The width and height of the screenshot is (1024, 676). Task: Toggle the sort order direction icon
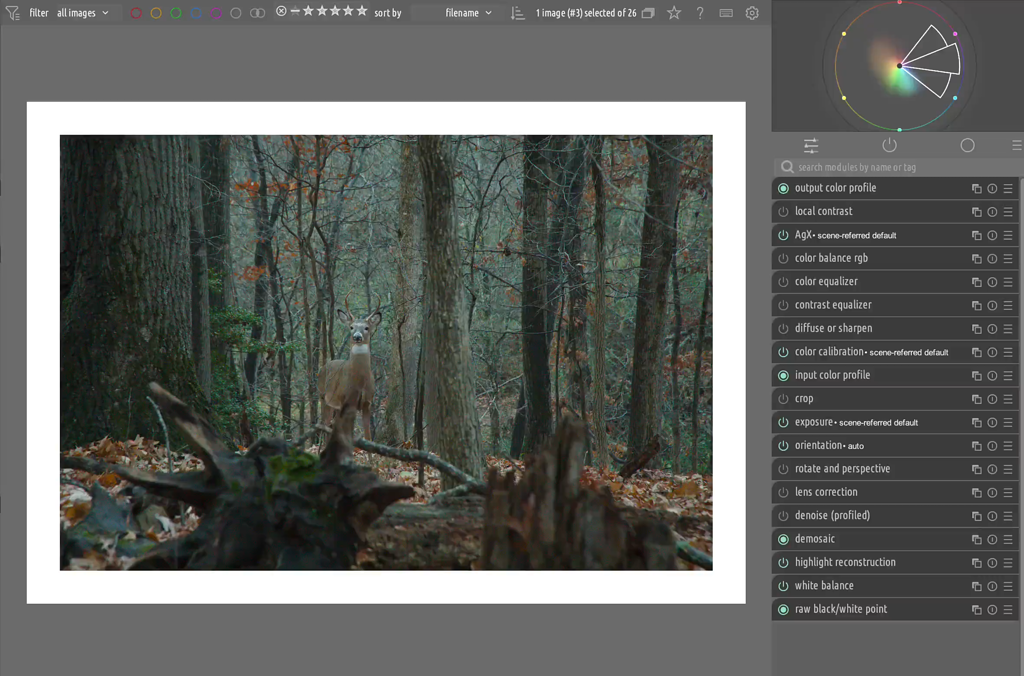coord(518,13)
